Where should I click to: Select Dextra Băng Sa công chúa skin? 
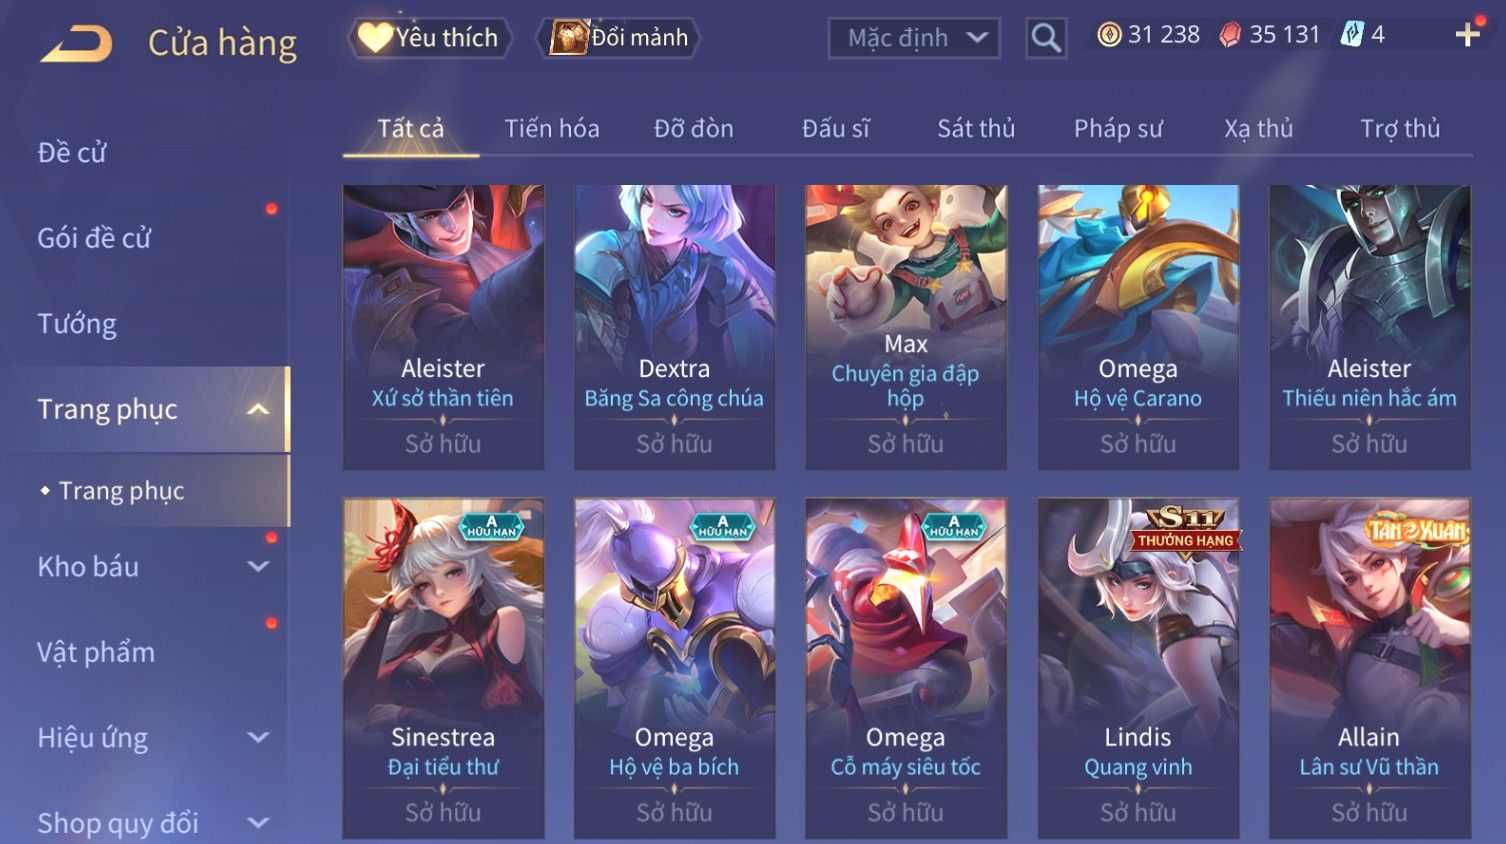(x=674, y=327)
